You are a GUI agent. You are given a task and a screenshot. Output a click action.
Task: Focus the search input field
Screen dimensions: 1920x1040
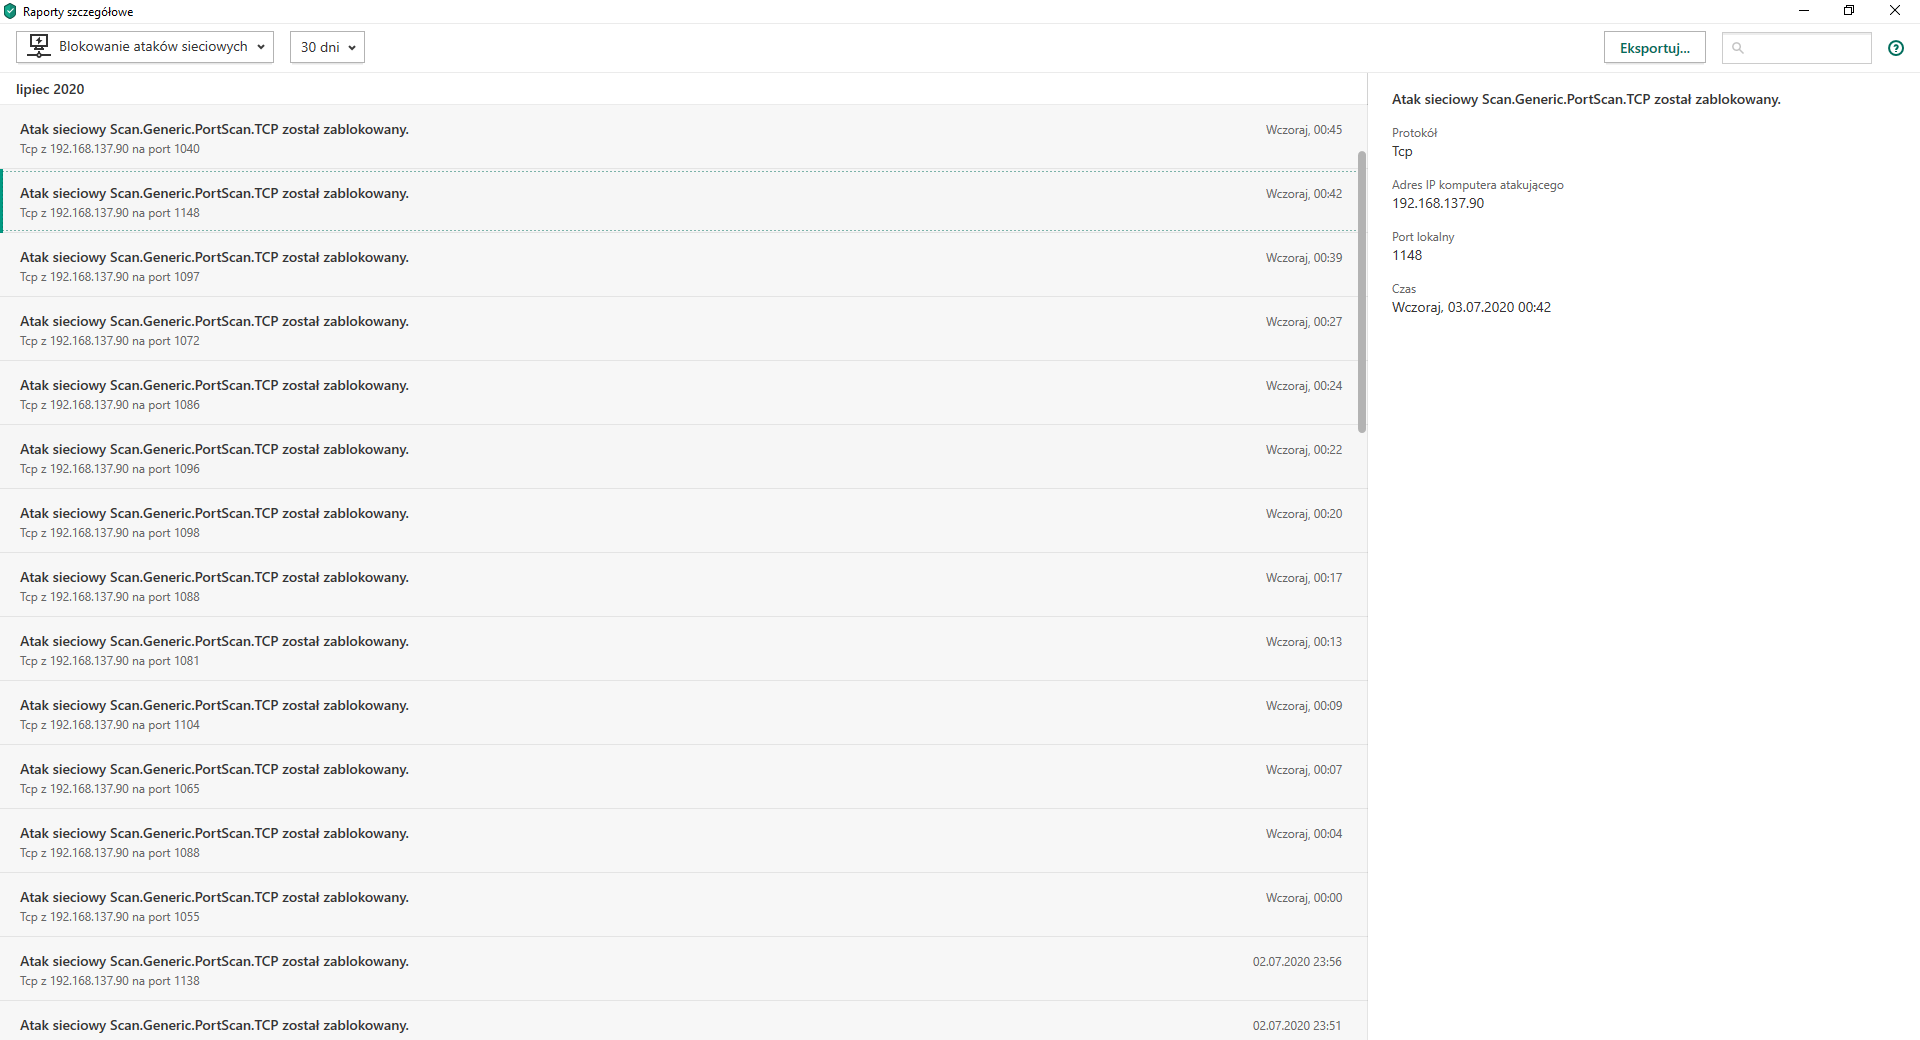click(x=1796, y=48)
